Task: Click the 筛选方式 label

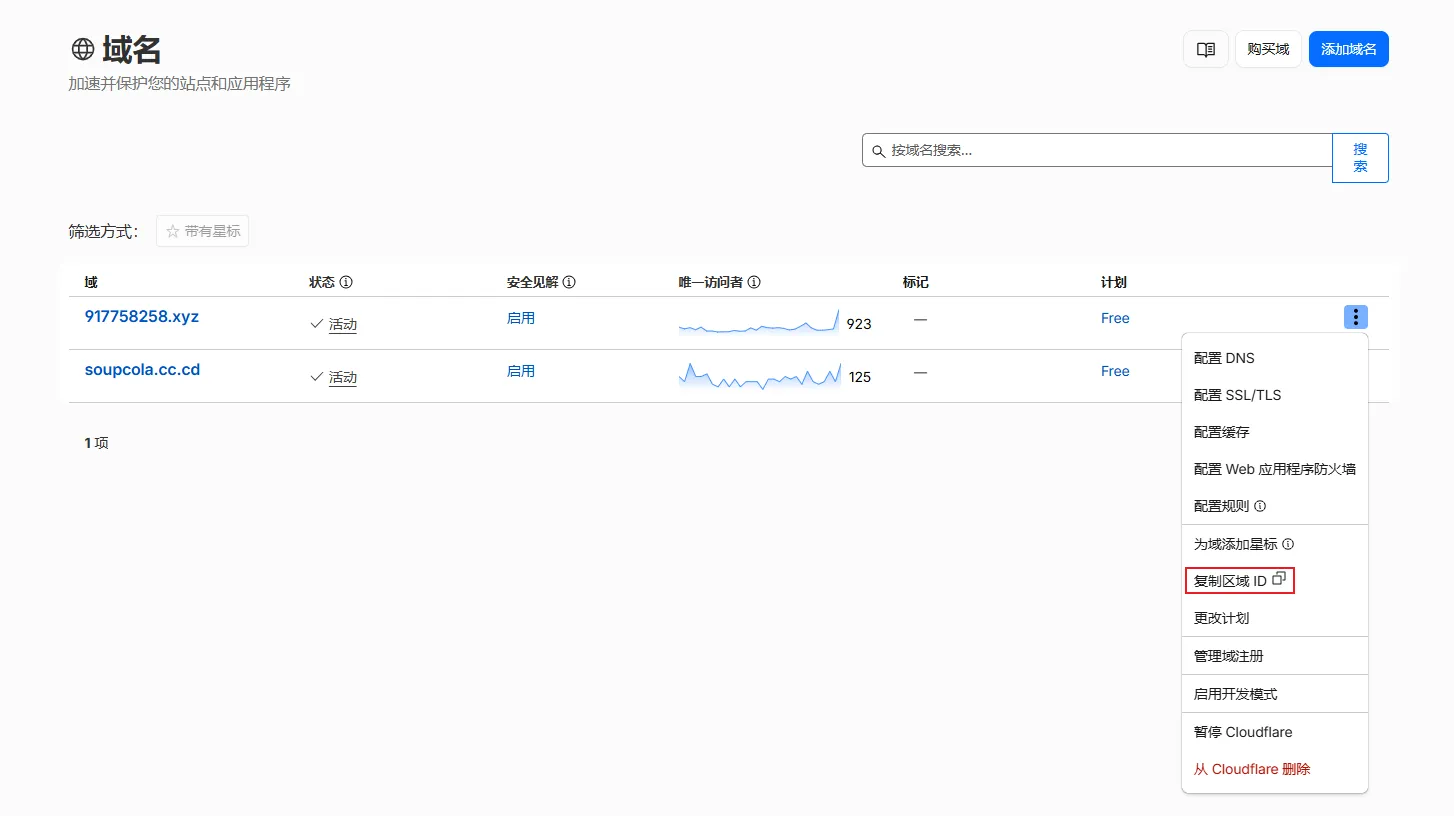Action: 104,232
